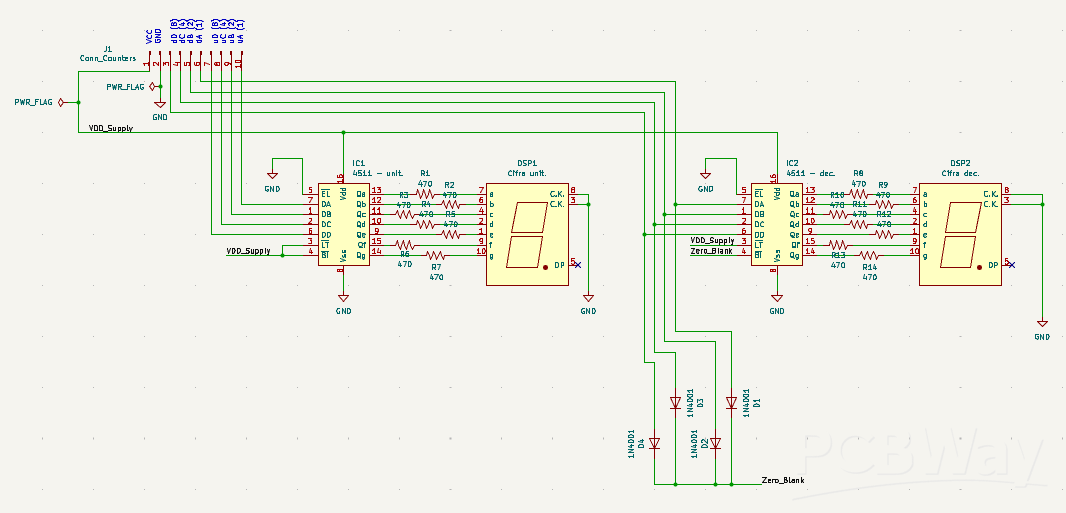The width and height of the screenshot is (1066, 513).
Task: Click the Conn_Counters value label
Action: tap(107, 58)
